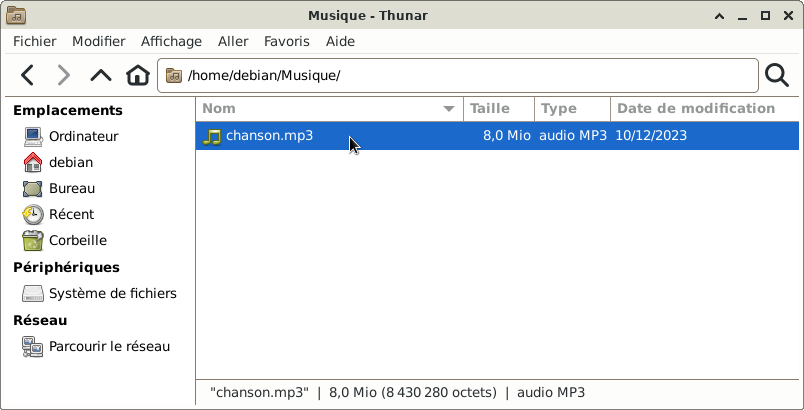
Task: Click the music note icon of chanson.mp3
Action: pos(211,136)
